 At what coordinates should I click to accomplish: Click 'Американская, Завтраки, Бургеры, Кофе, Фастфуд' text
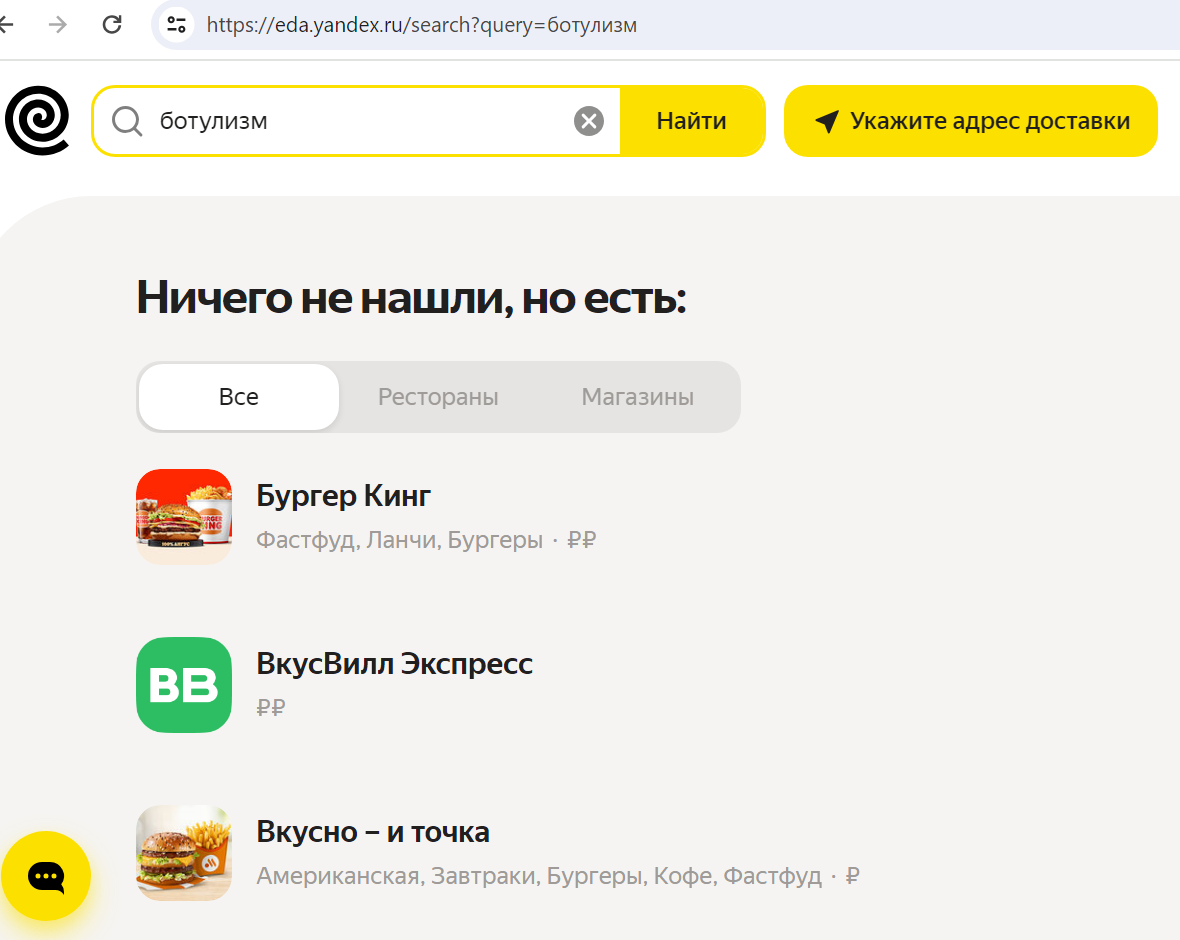coord(539,876)
